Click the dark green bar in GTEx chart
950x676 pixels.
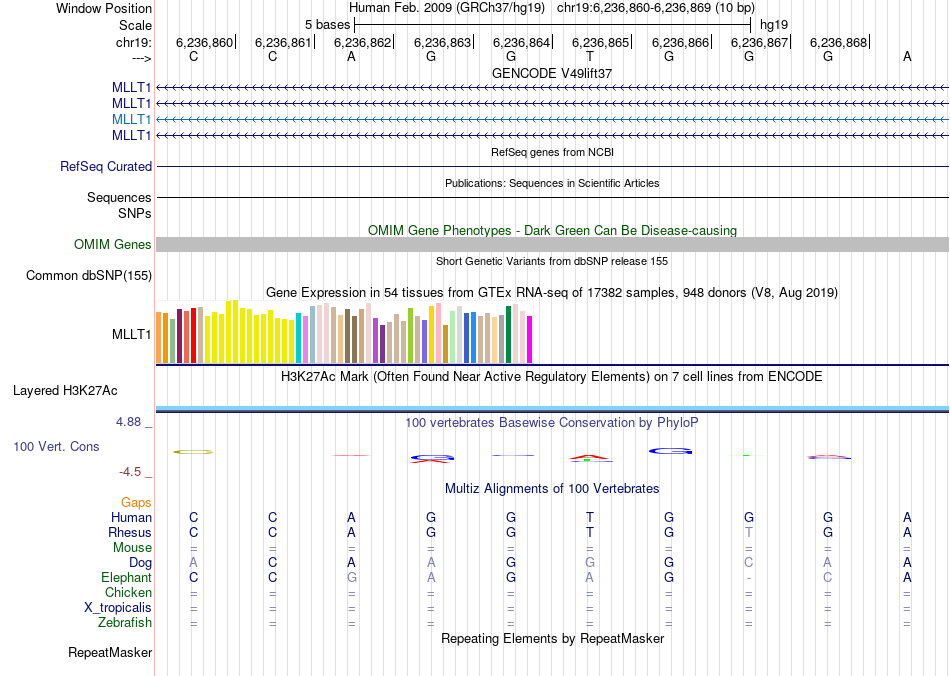(x=508, y=334)
